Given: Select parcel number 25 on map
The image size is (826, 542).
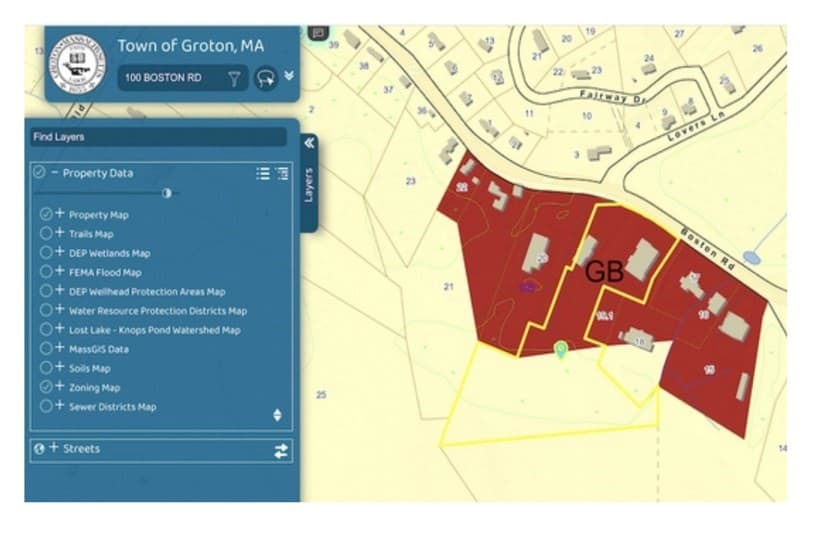Looking at the screenshot, I should click(321, 395).
